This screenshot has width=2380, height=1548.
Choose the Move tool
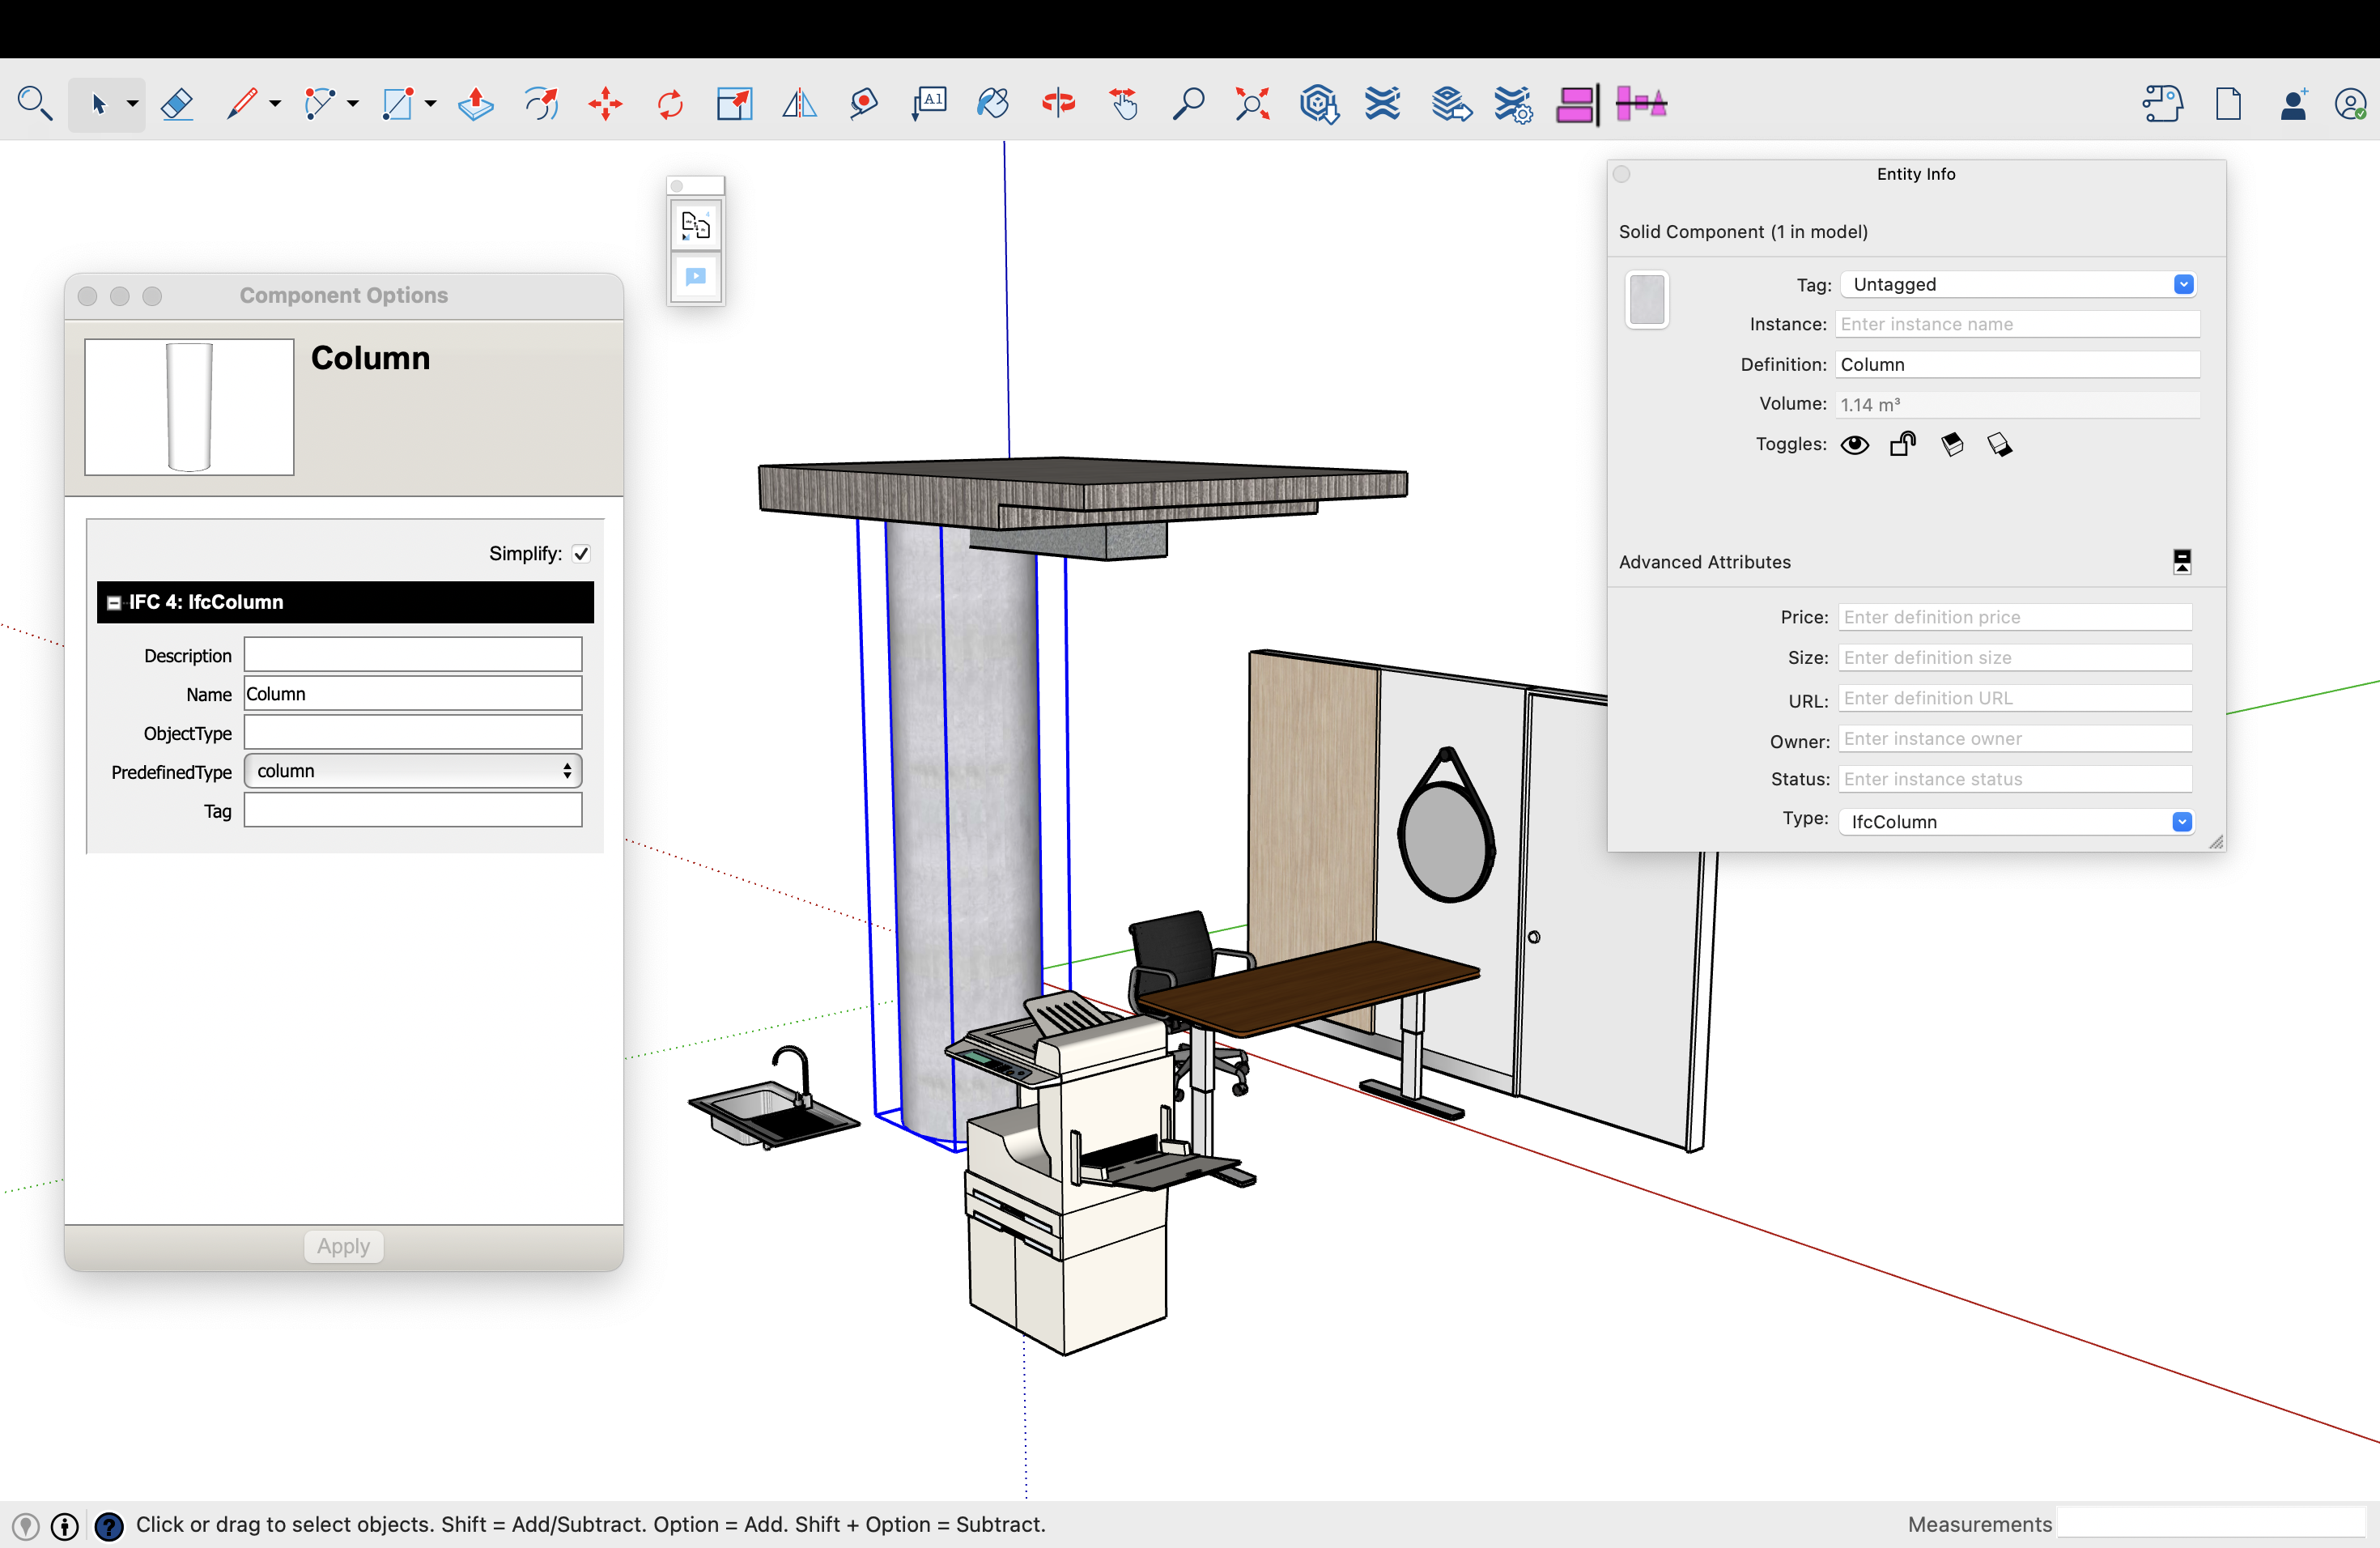[605, 104]
